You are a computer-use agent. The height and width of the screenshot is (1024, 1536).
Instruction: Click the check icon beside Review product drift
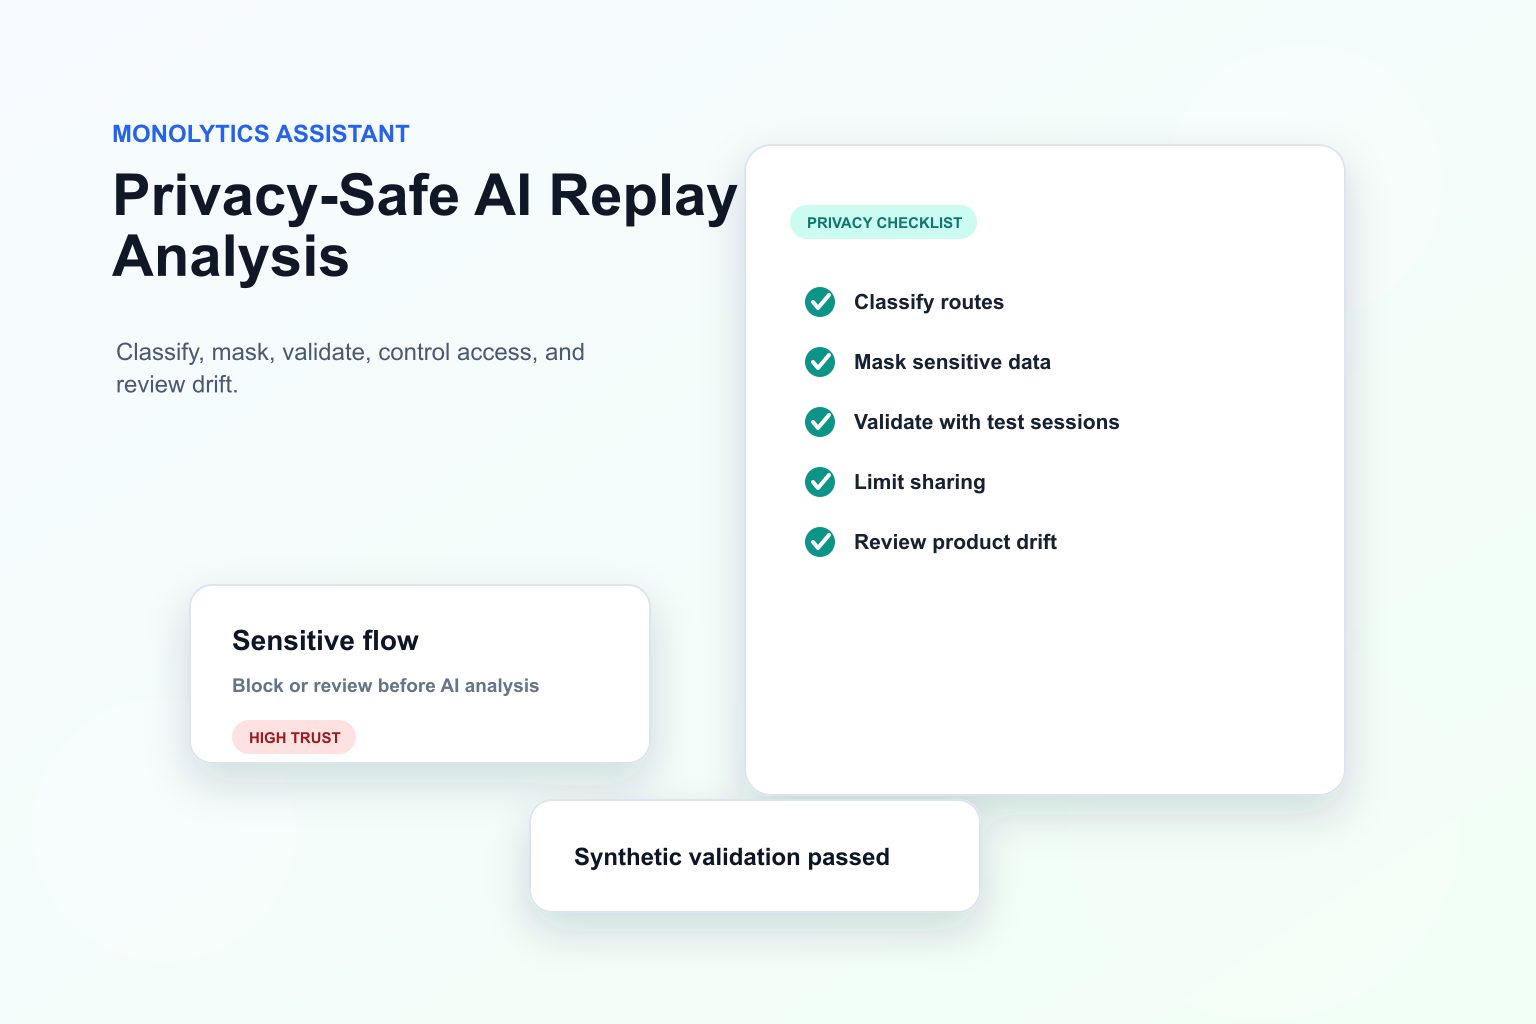pos(820,542)
